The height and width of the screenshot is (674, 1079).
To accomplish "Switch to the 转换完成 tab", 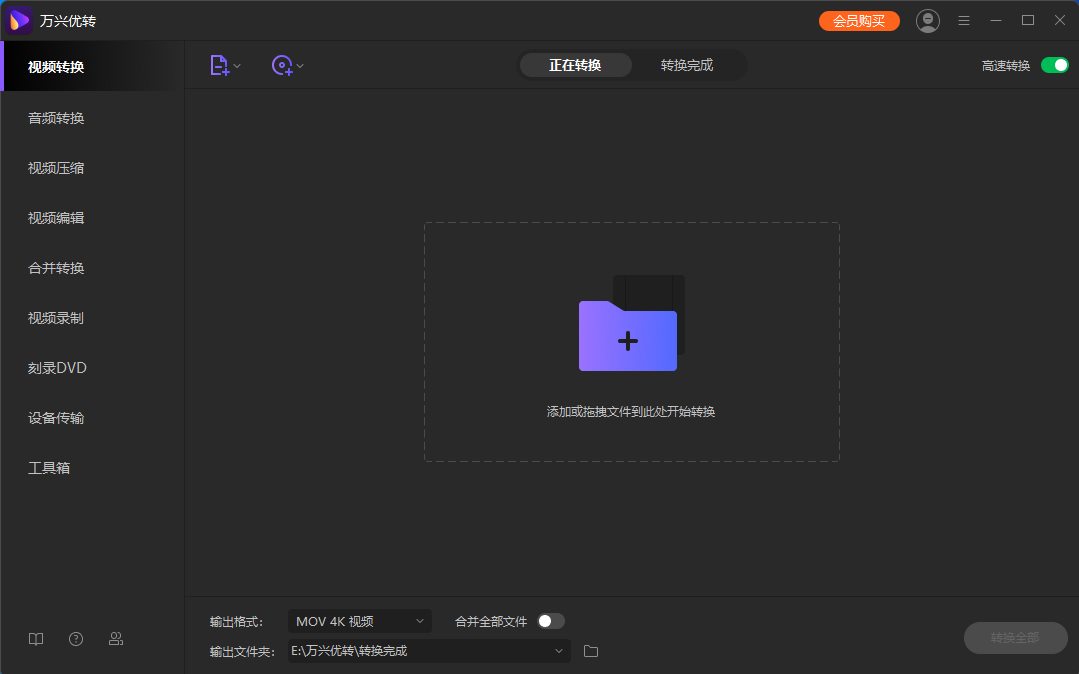I will (x=687, y=65).
